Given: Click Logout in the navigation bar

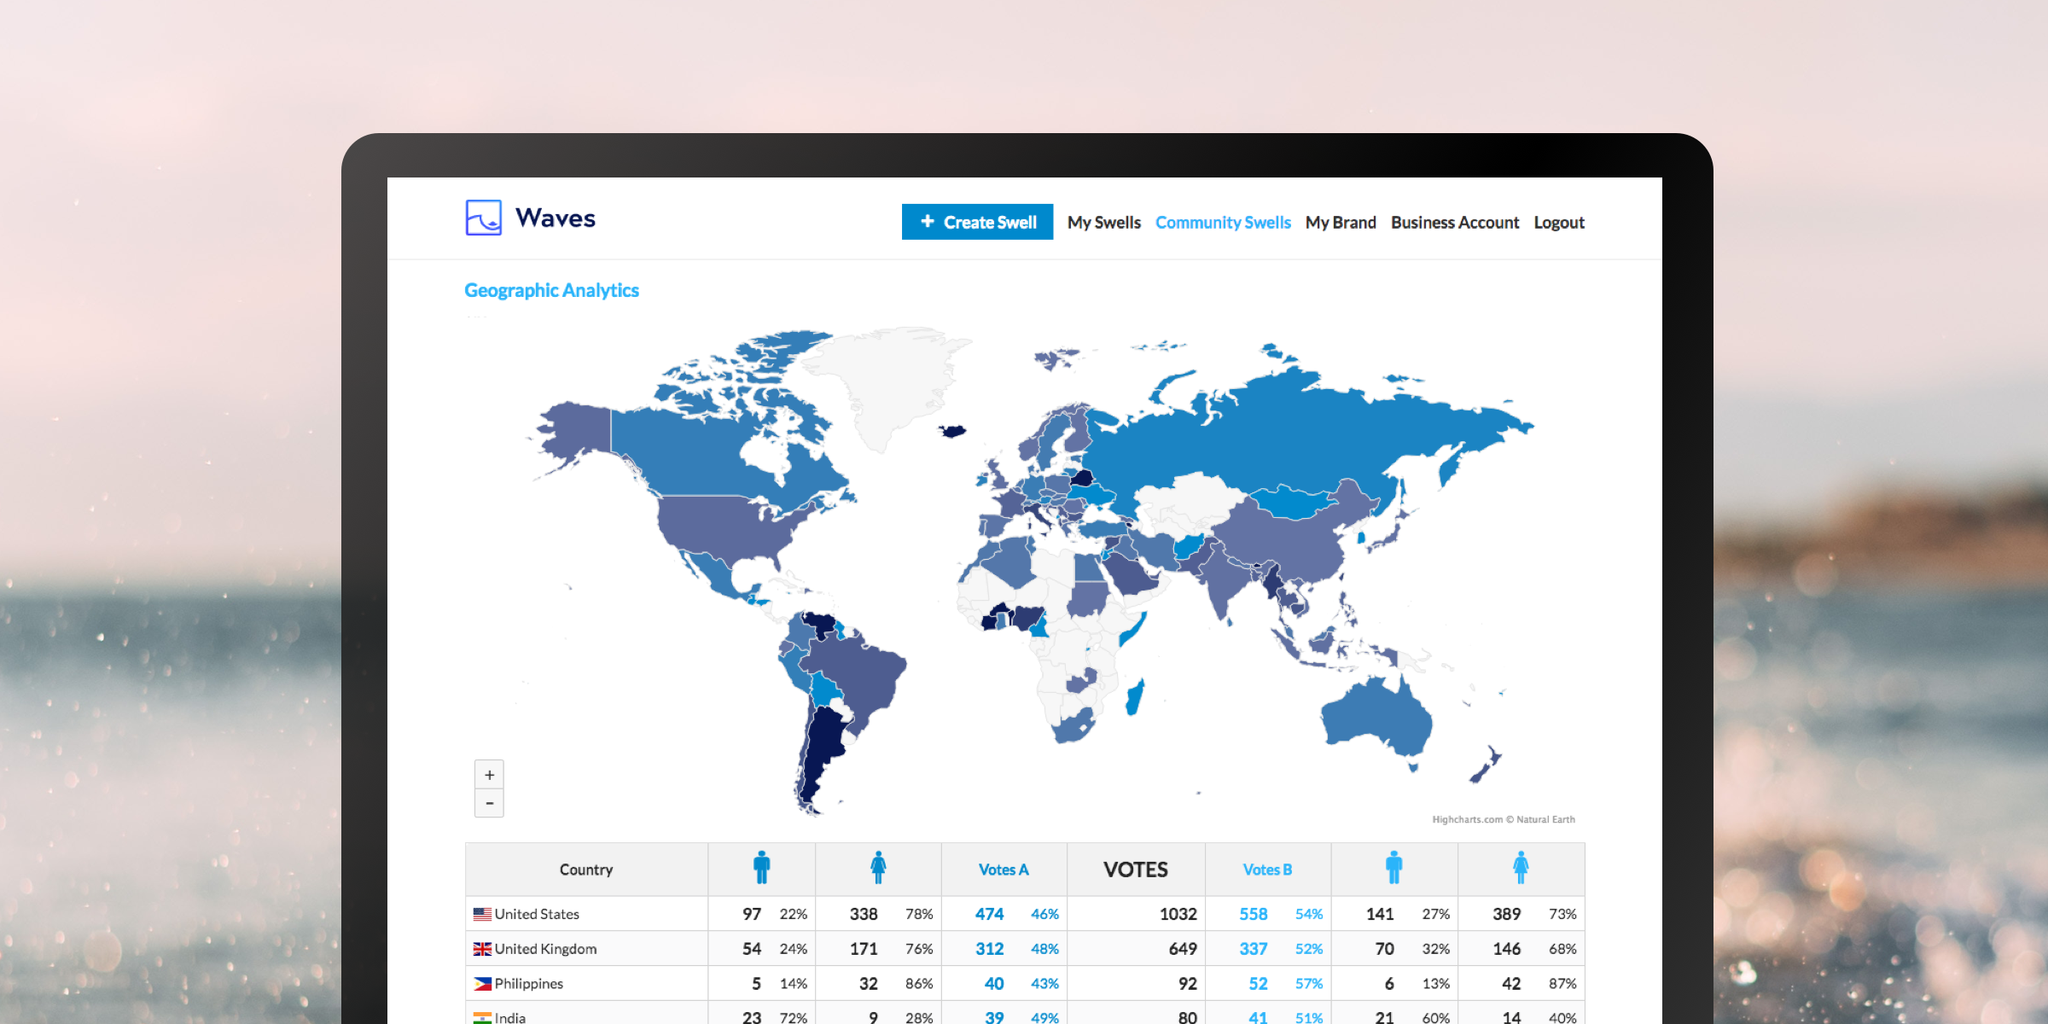Looking at the screenshot, I should (1559, 222).
